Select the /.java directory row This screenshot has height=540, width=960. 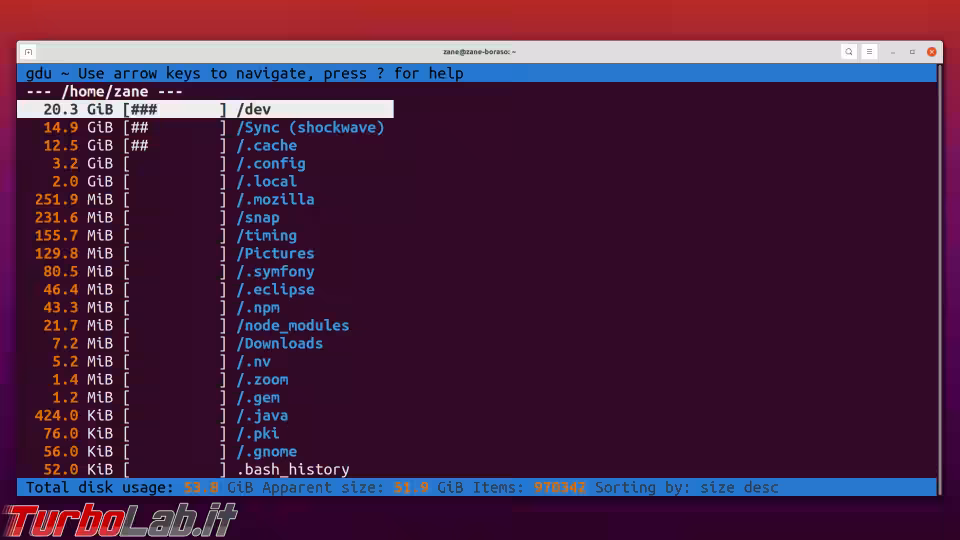205,416
